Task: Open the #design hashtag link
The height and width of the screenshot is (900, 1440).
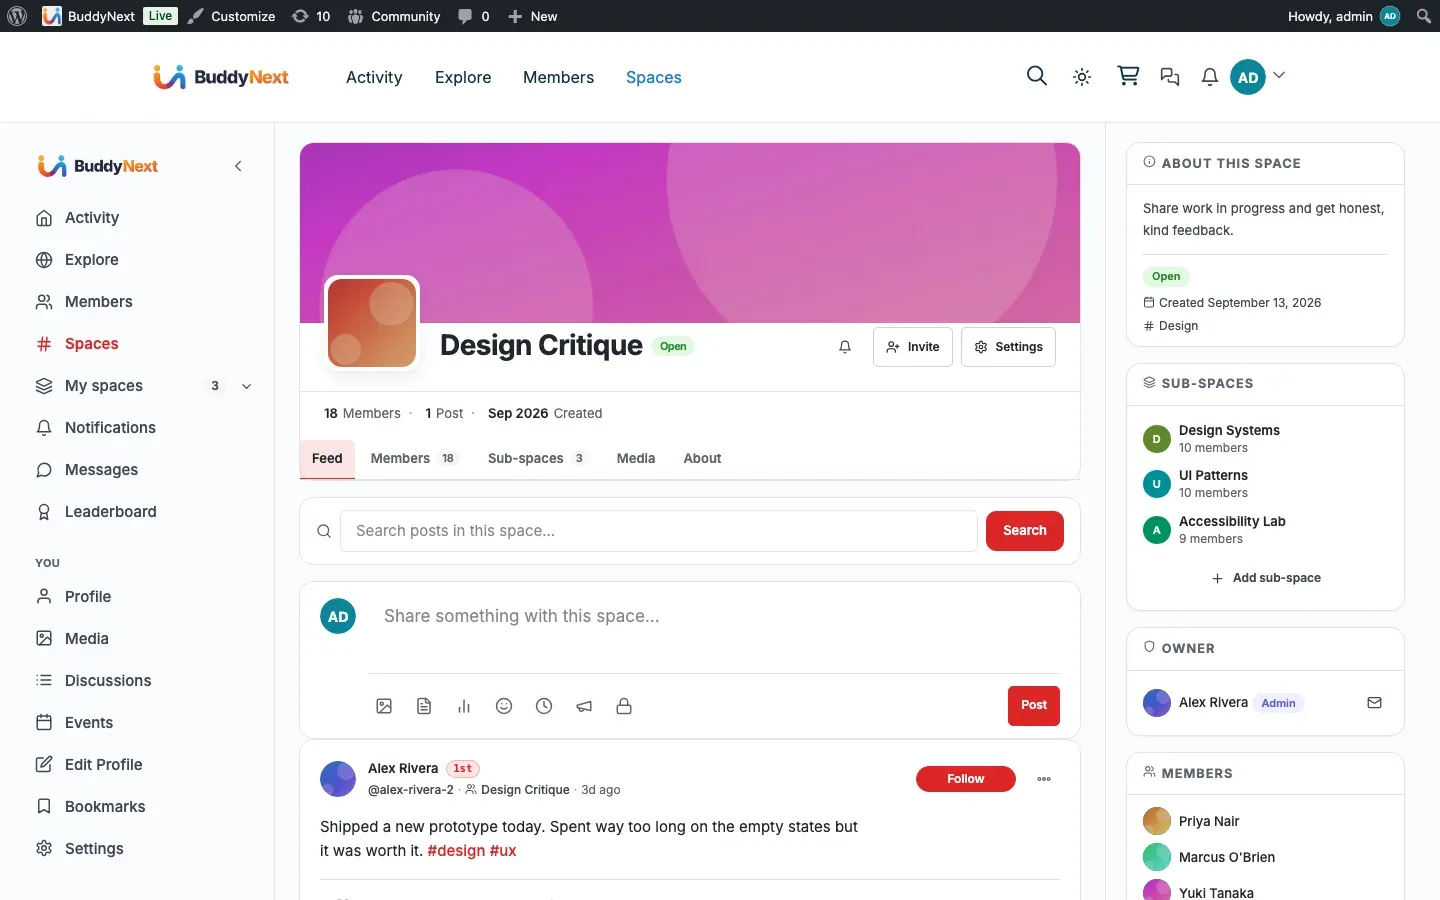Action: 456,851
